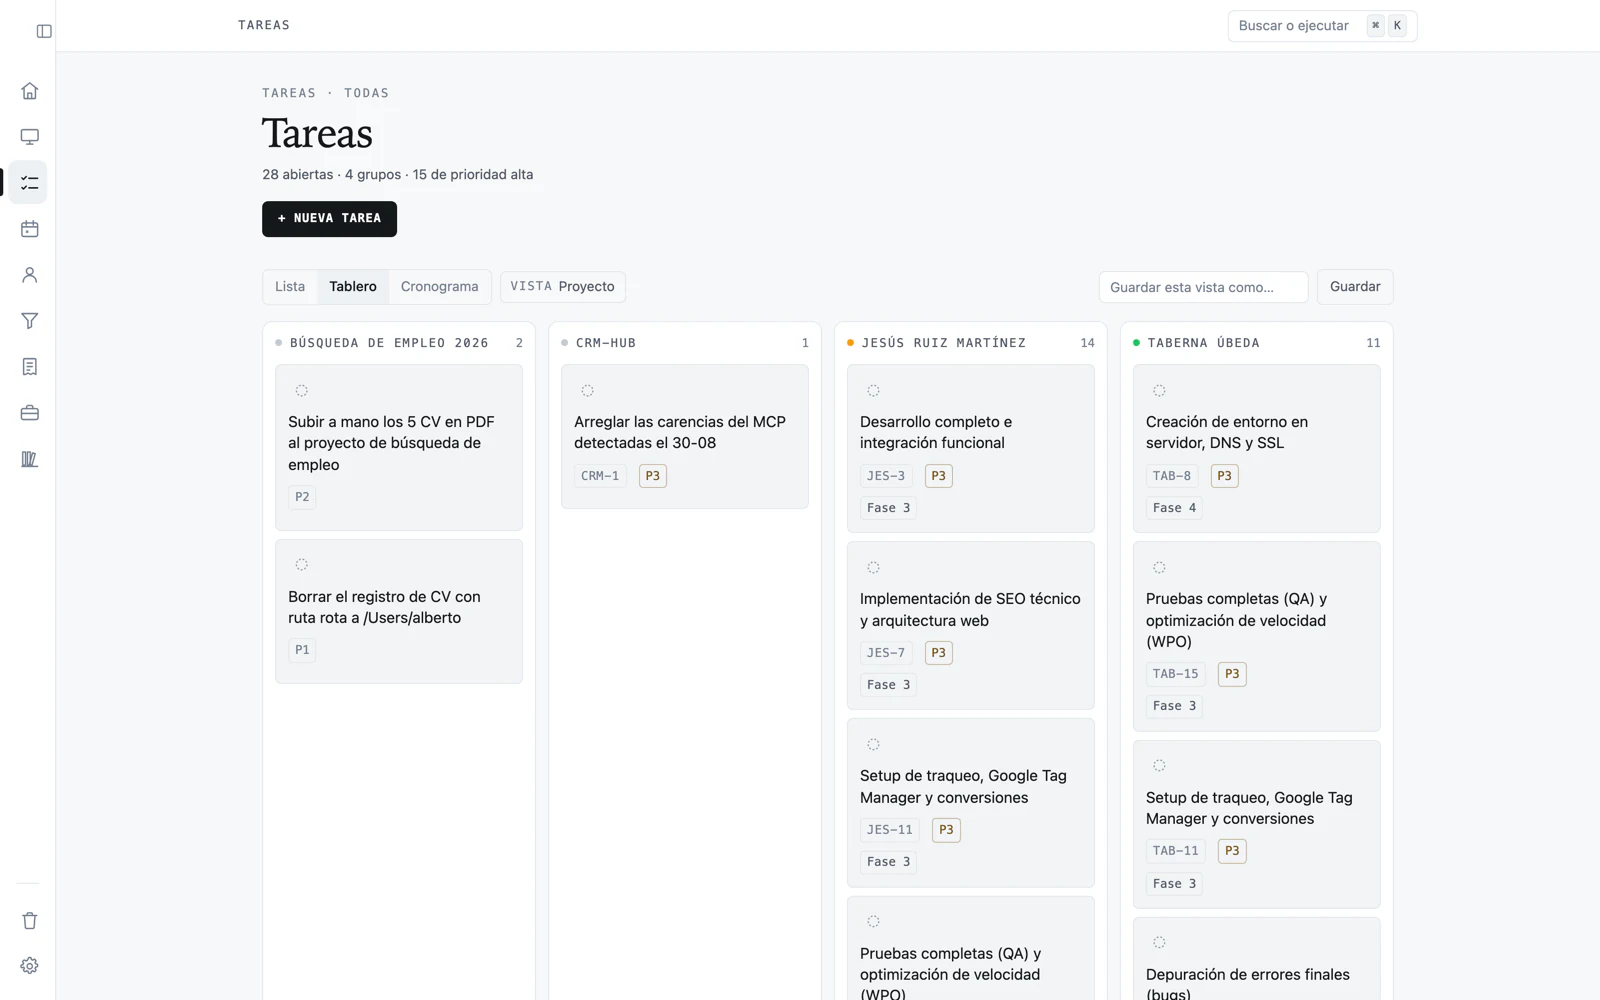Open the settings gear in sidebar
The height and width of the screenshot is (1000, 1600).
pos(30,966)
